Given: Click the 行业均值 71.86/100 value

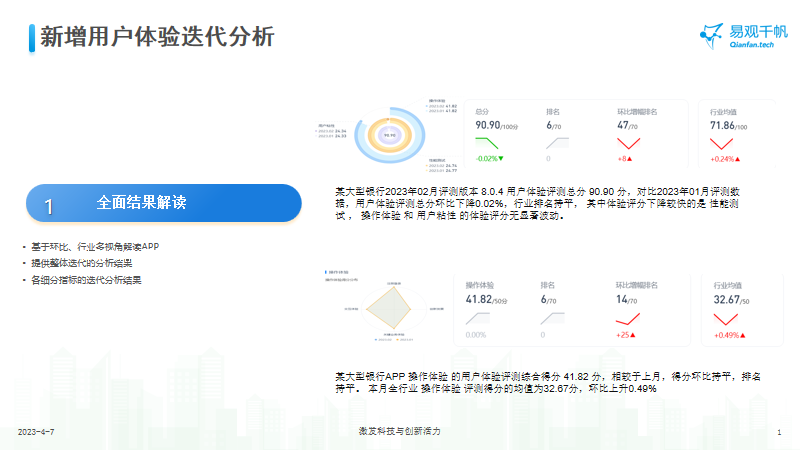Looking at the screenshot, I should coord(728,126).
